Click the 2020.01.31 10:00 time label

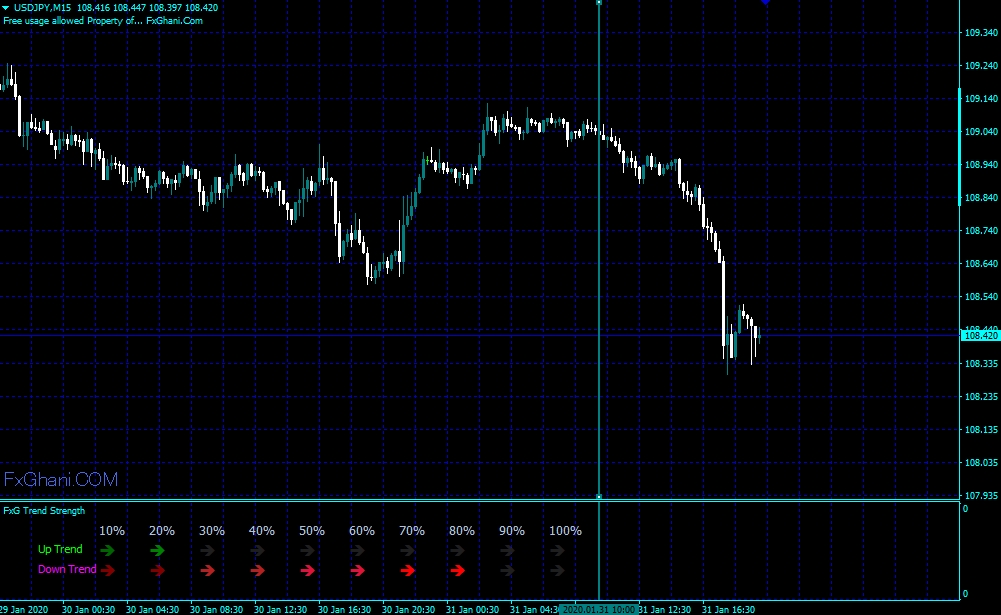pyautogui.click(x=599, y=609)
